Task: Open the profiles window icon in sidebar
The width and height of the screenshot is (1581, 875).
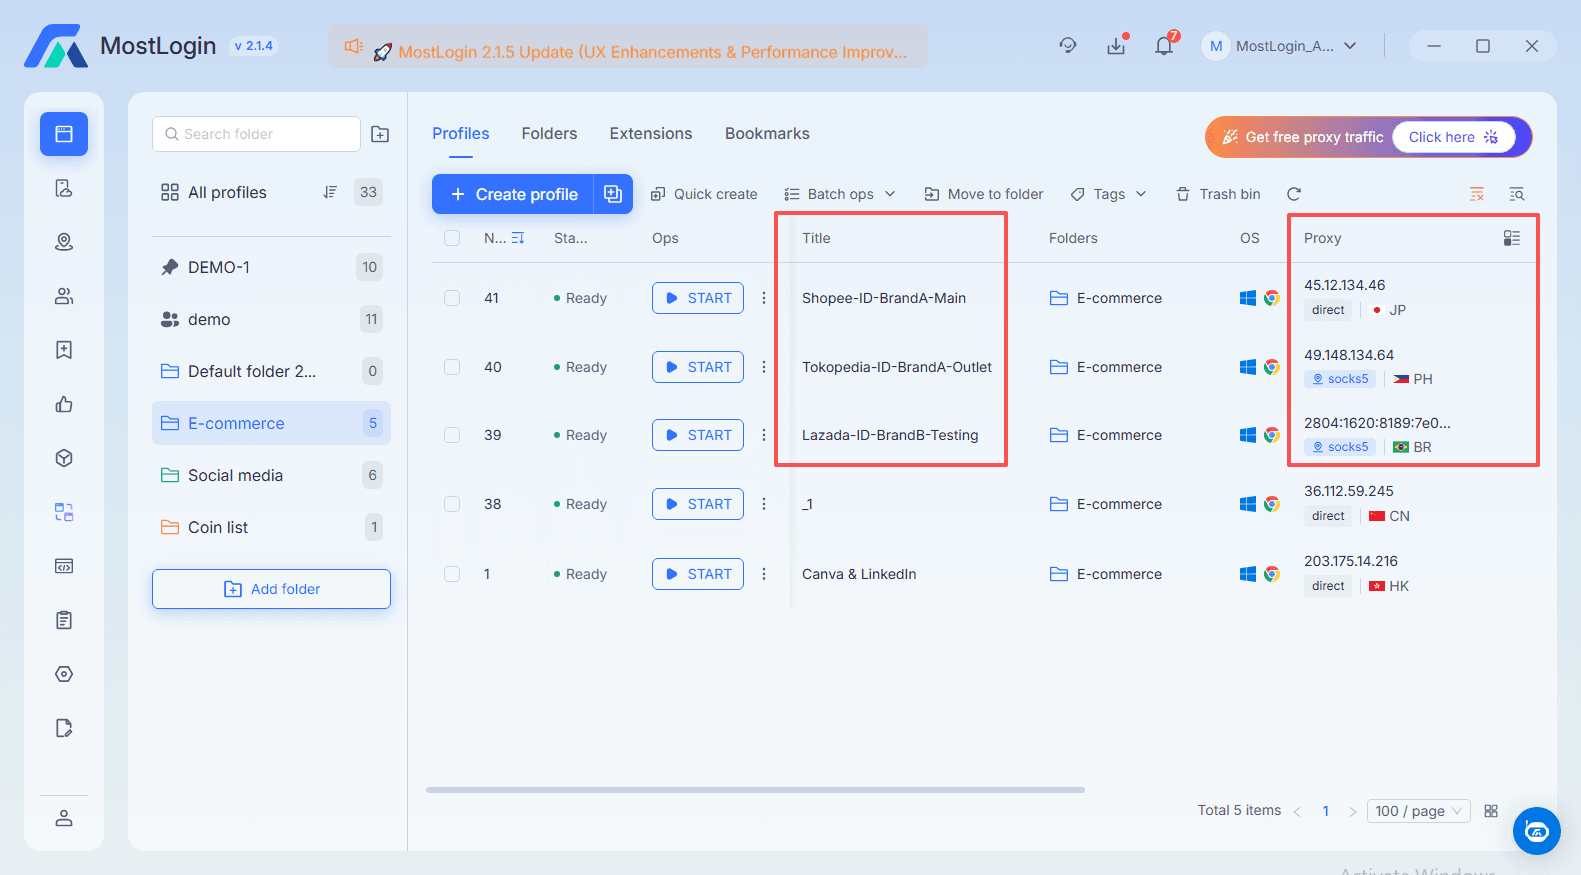Action: [64, 134]
